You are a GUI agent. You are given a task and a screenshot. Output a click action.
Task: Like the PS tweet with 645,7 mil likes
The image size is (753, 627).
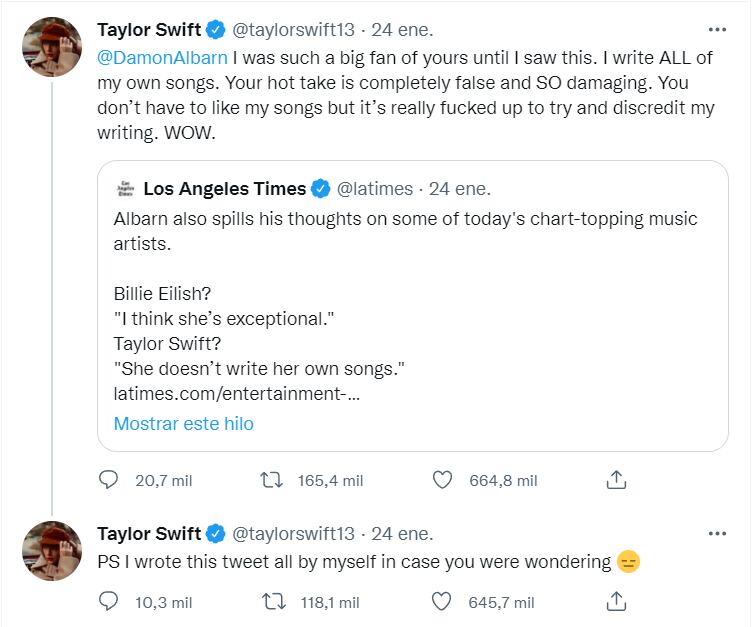pyautogui.click(x=442, y=602)
